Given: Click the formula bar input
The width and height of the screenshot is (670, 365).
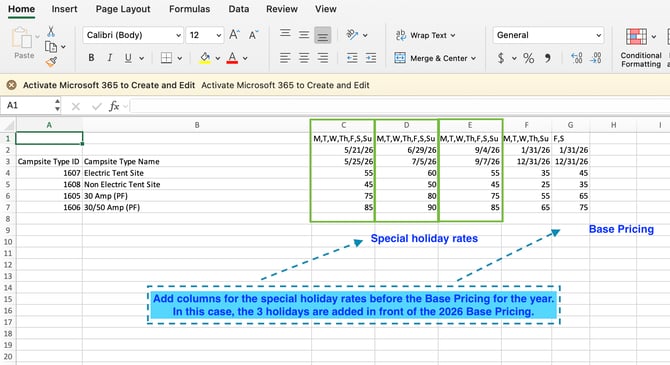Looking at the screenshot, I should tap(400, 106).
